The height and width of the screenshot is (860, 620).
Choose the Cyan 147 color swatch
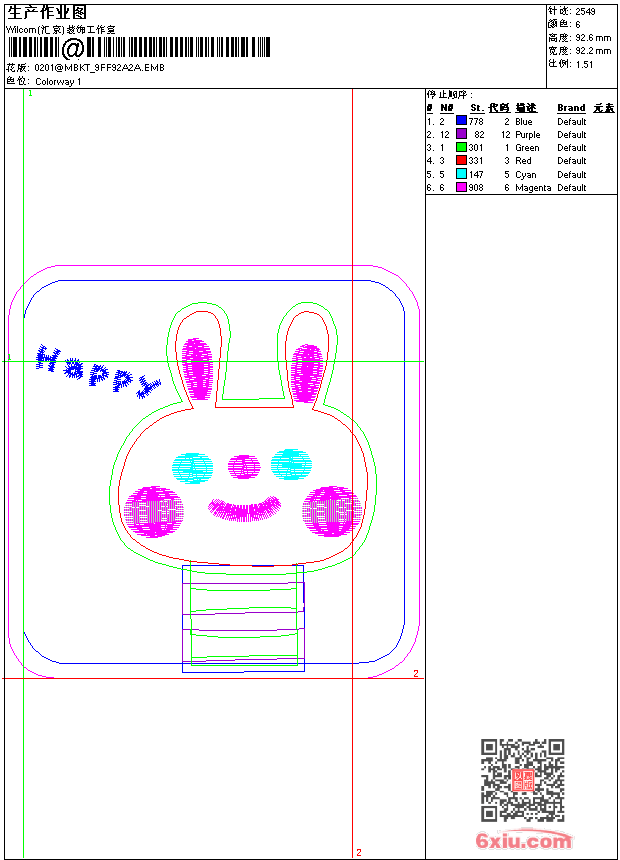coord(461,174)
